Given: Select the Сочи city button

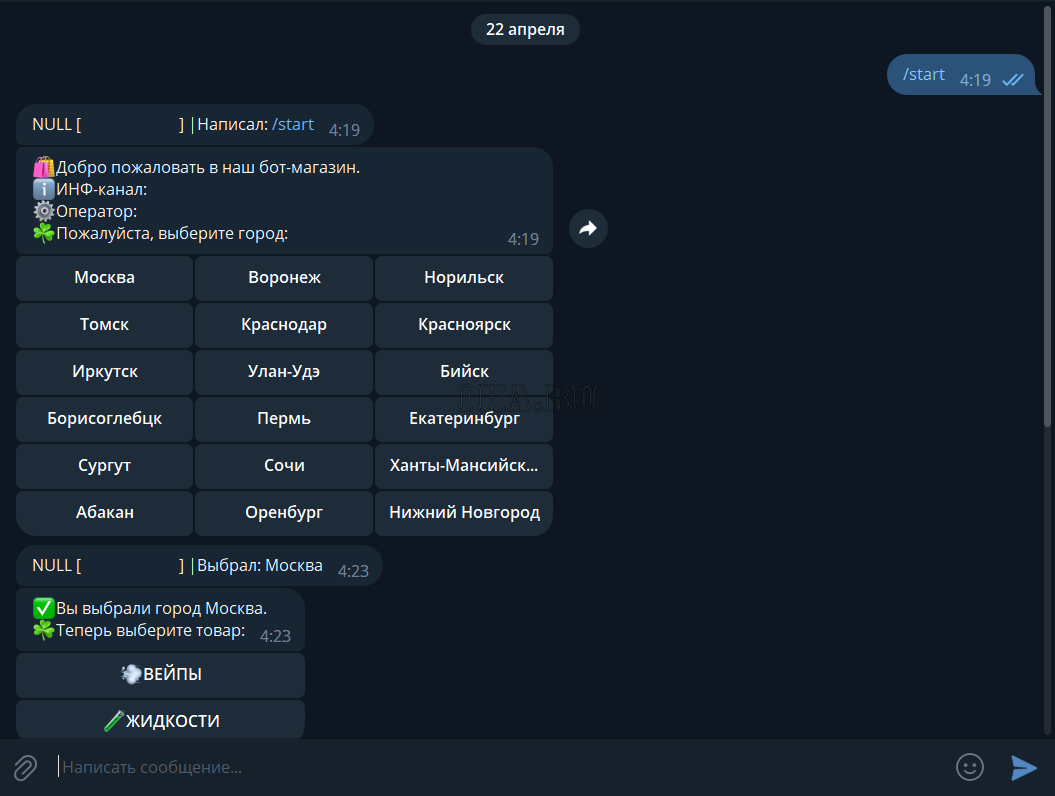Looking at the screenshot, I should 284,466.
